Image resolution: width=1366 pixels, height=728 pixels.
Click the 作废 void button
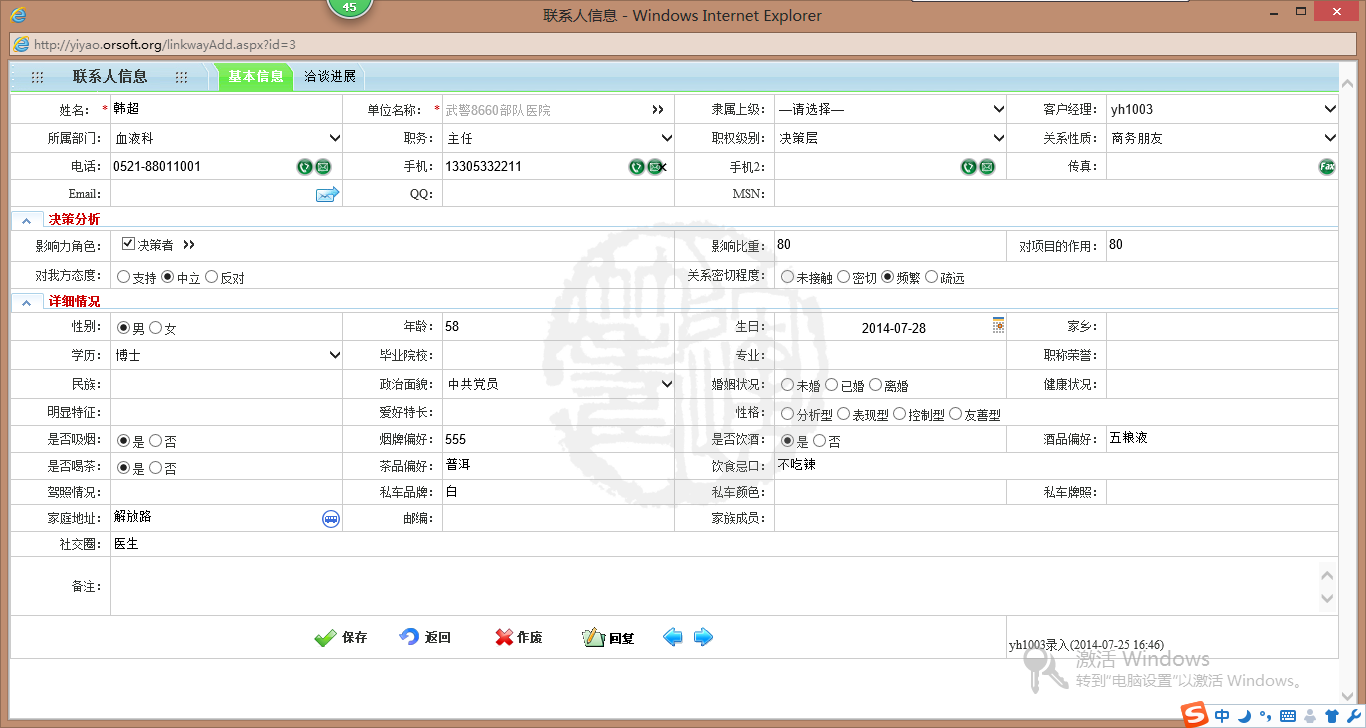tap(519, 637)
